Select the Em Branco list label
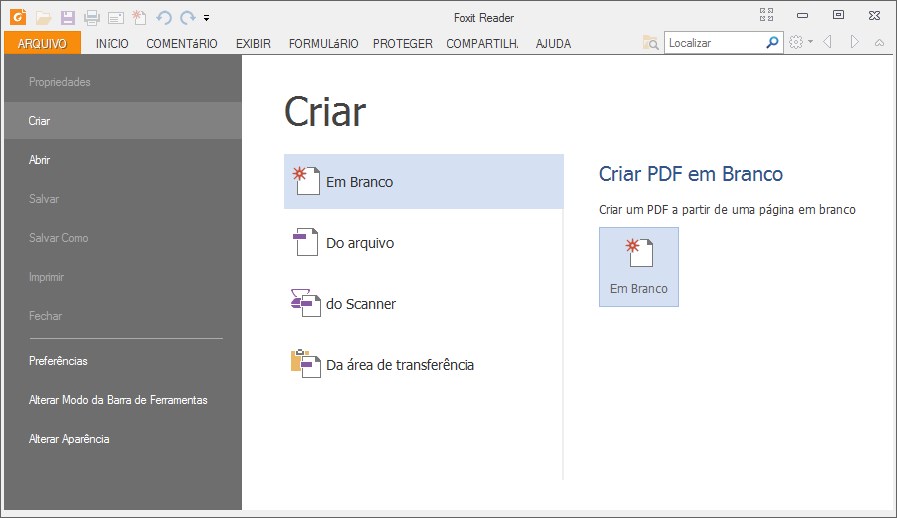This screenshot has height=518, width=897. point(359,182)
